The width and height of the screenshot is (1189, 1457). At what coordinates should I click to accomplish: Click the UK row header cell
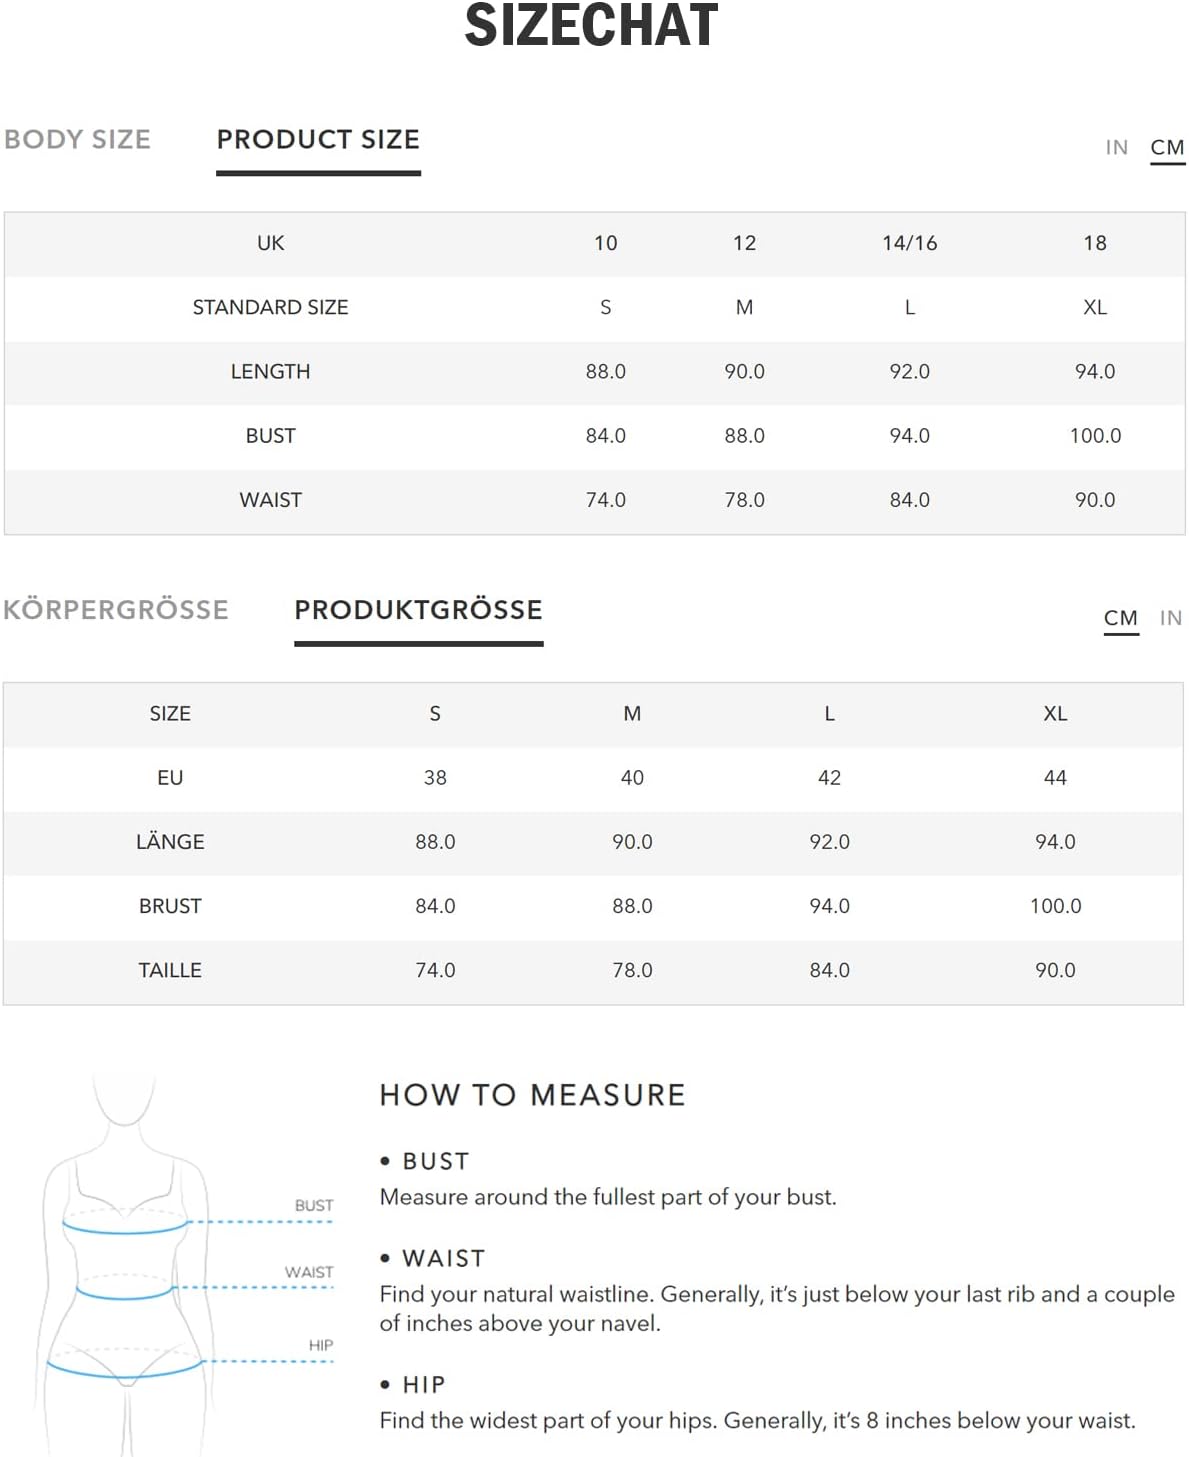pyautogui.click(x=270, y=243)
